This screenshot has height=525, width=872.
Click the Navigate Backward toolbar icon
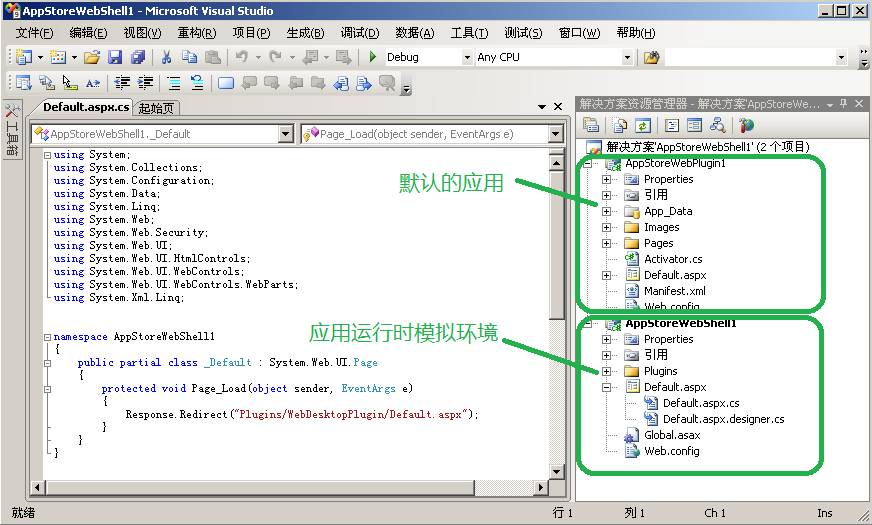(310, 57)
